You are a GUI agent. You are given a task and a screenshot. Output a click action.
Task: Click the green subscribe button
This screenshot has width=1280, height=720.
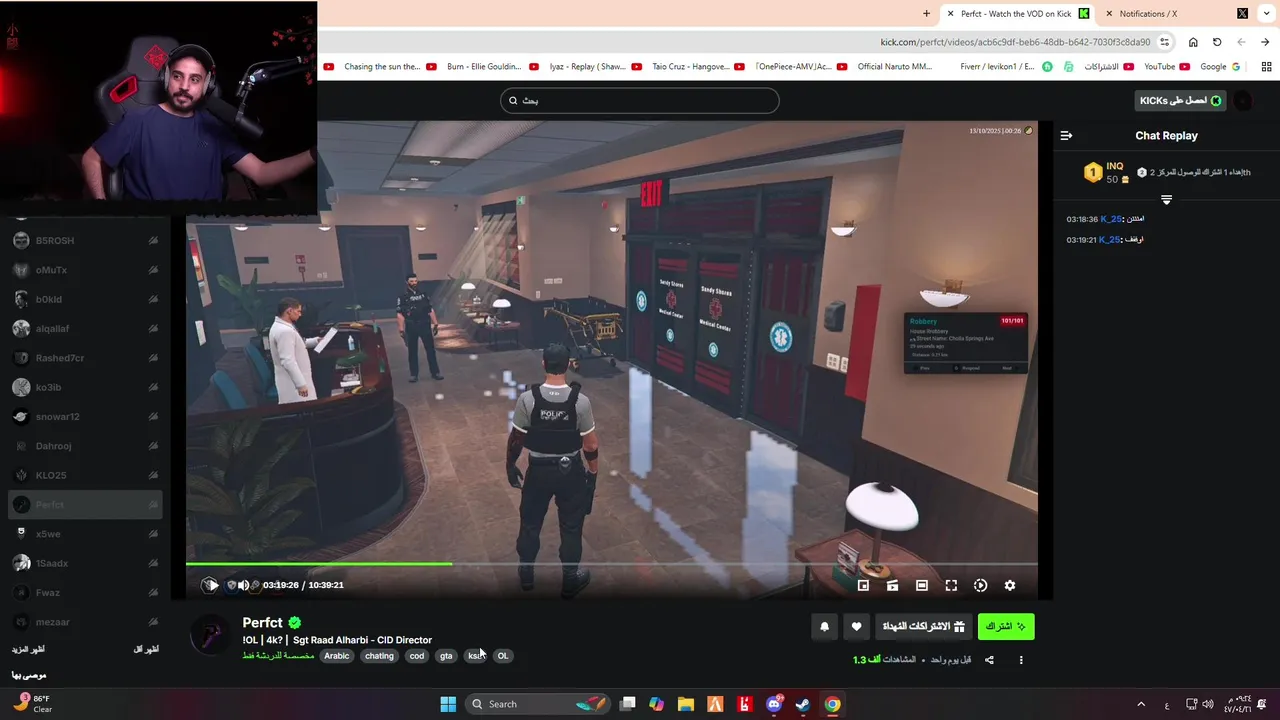click(1006, 626)
